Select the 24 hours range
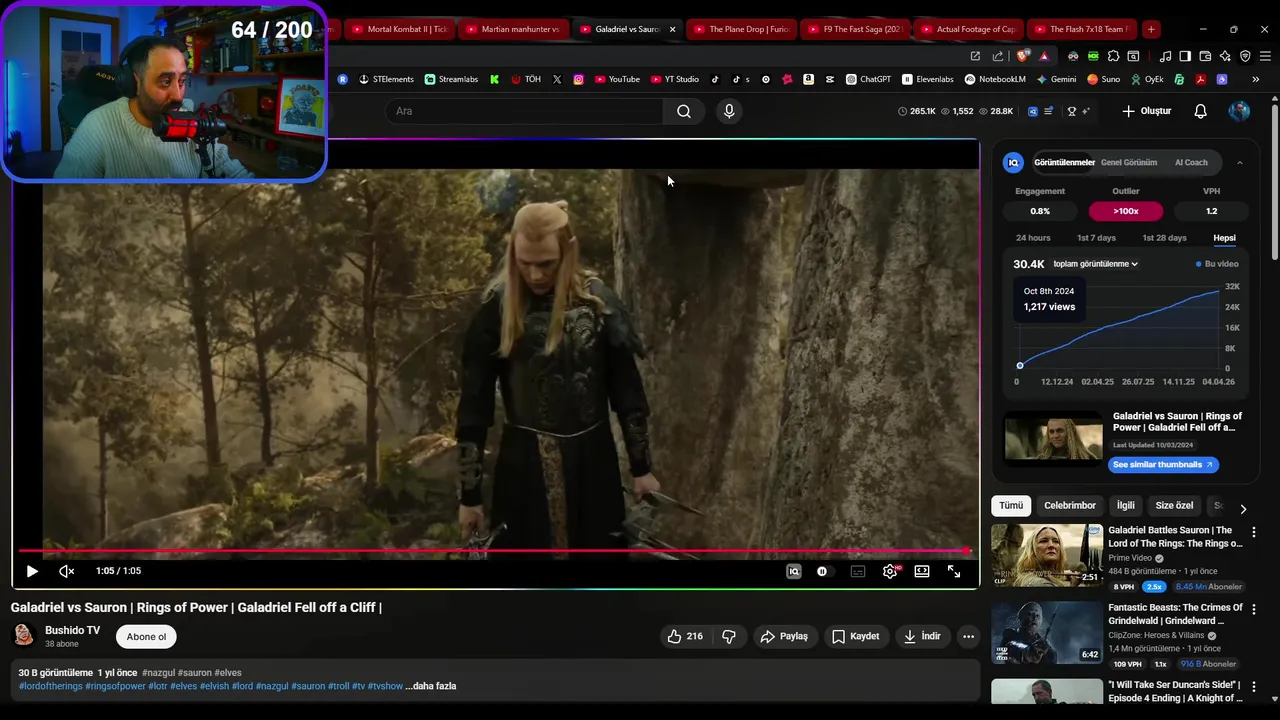1280x720 pixels. point(1033,238)
